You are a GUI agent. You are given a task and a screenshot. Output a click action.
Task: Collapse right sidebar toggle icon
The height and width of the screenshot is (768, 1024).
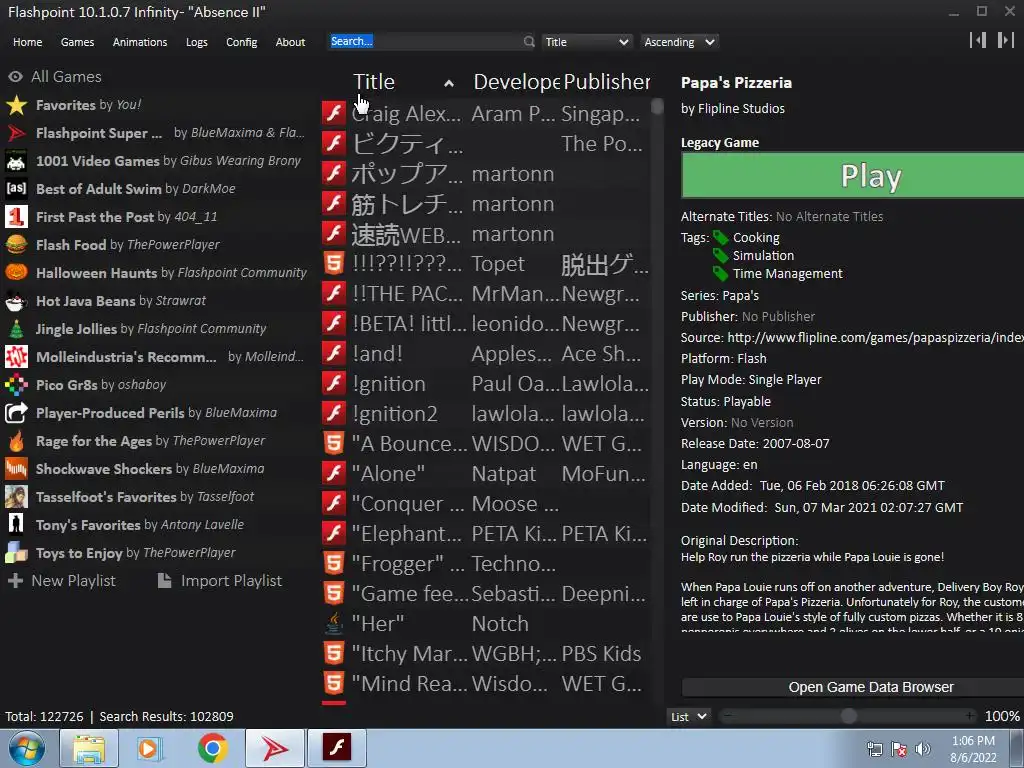click(1005, 40)
